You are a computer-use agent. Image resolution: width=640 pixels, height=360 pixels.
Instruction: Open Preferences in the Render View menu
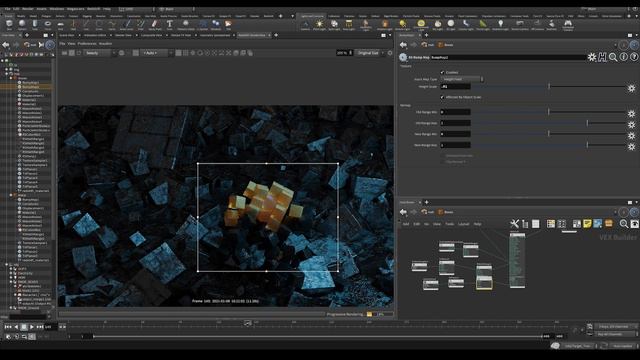87,43
